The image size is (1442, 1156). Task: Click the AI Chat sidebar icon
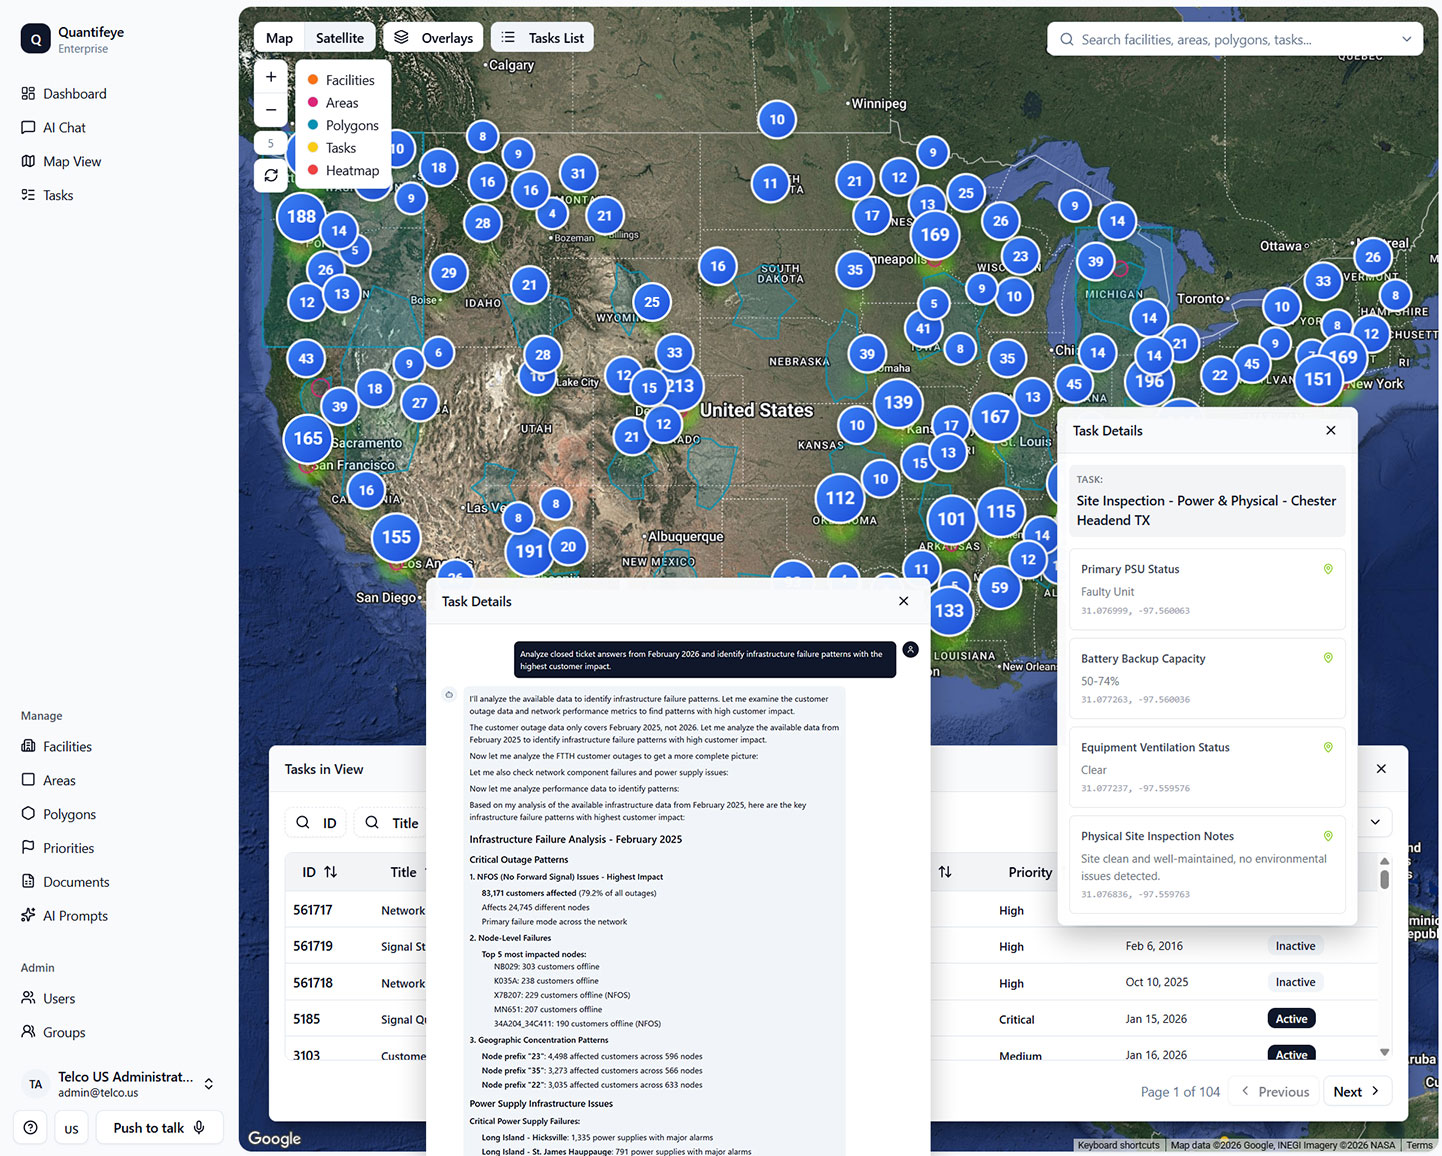[28, 128]
